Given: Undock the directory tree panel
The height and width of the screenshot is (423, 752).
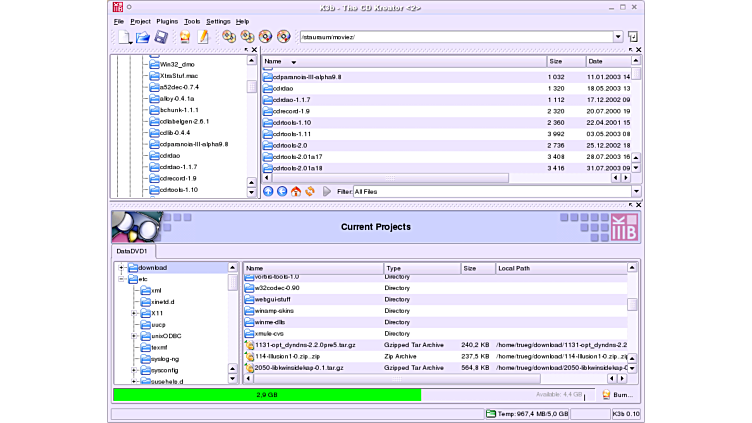Looking at the screenshot, I should coord(247,49).
